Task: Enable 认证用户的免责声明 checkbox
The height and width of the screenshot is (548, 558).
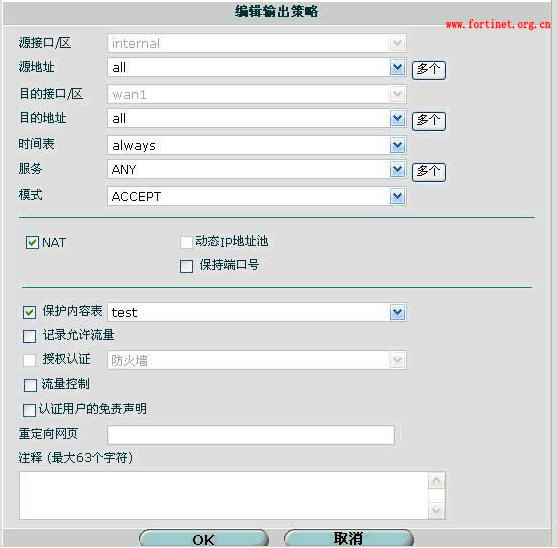Action: click(x=29, y=410)
